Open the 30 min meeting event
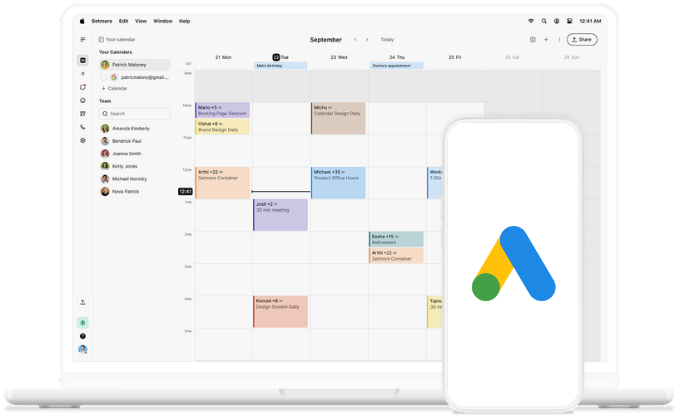This screenshot has width=680, height=420. (281, 215)
